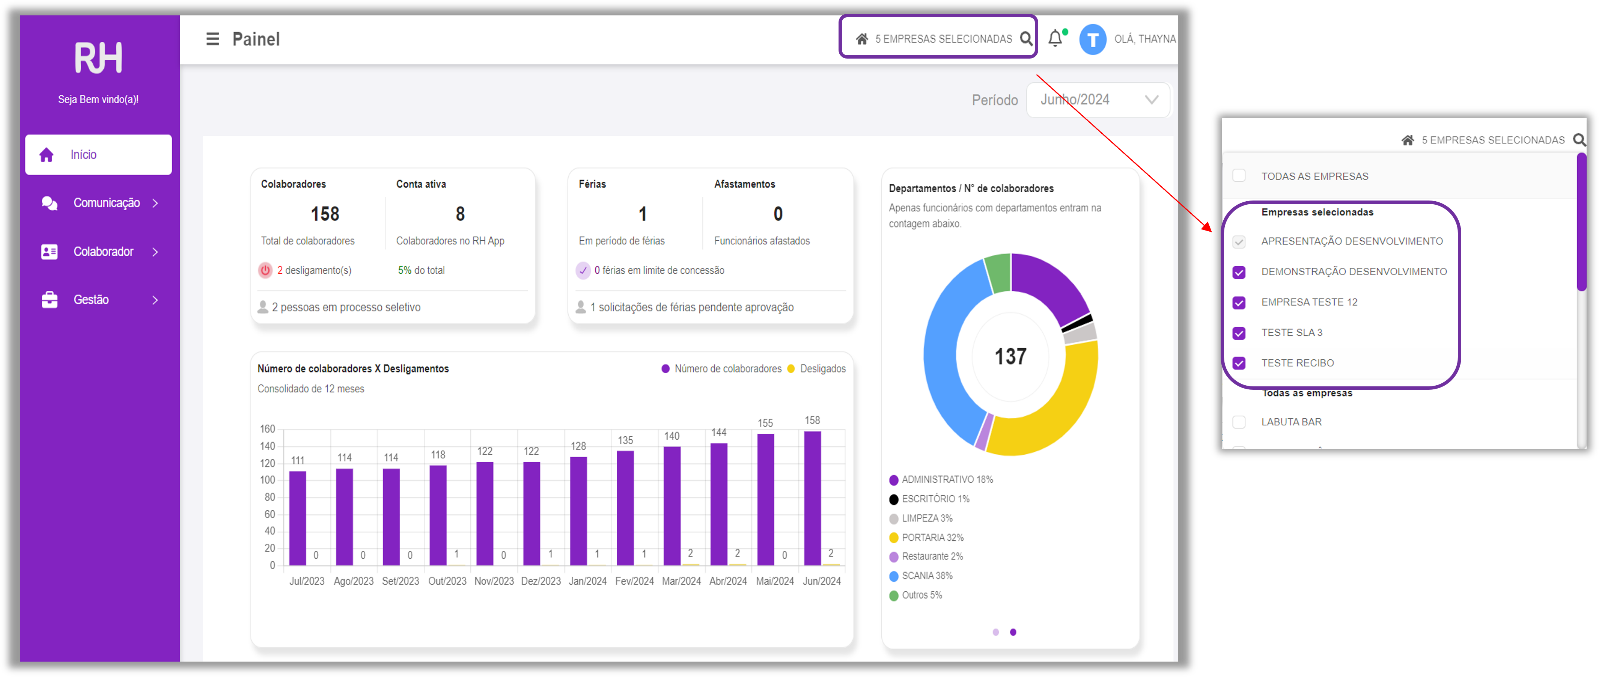Image resolution: width=1599 pixels, height=677 pixels.
Task: Click the search magnifier in company selector
Action: (1026, 39)
